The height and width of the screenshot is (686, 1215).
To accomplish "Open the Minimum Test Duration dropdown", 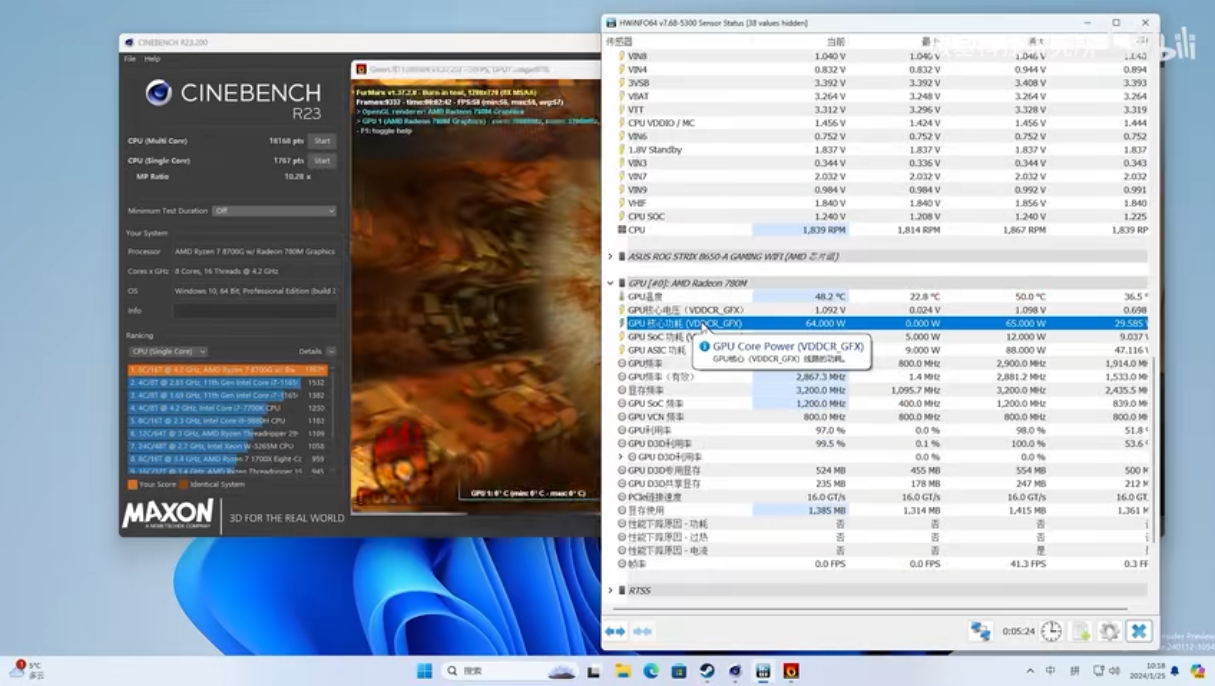I will click(274, 211).
